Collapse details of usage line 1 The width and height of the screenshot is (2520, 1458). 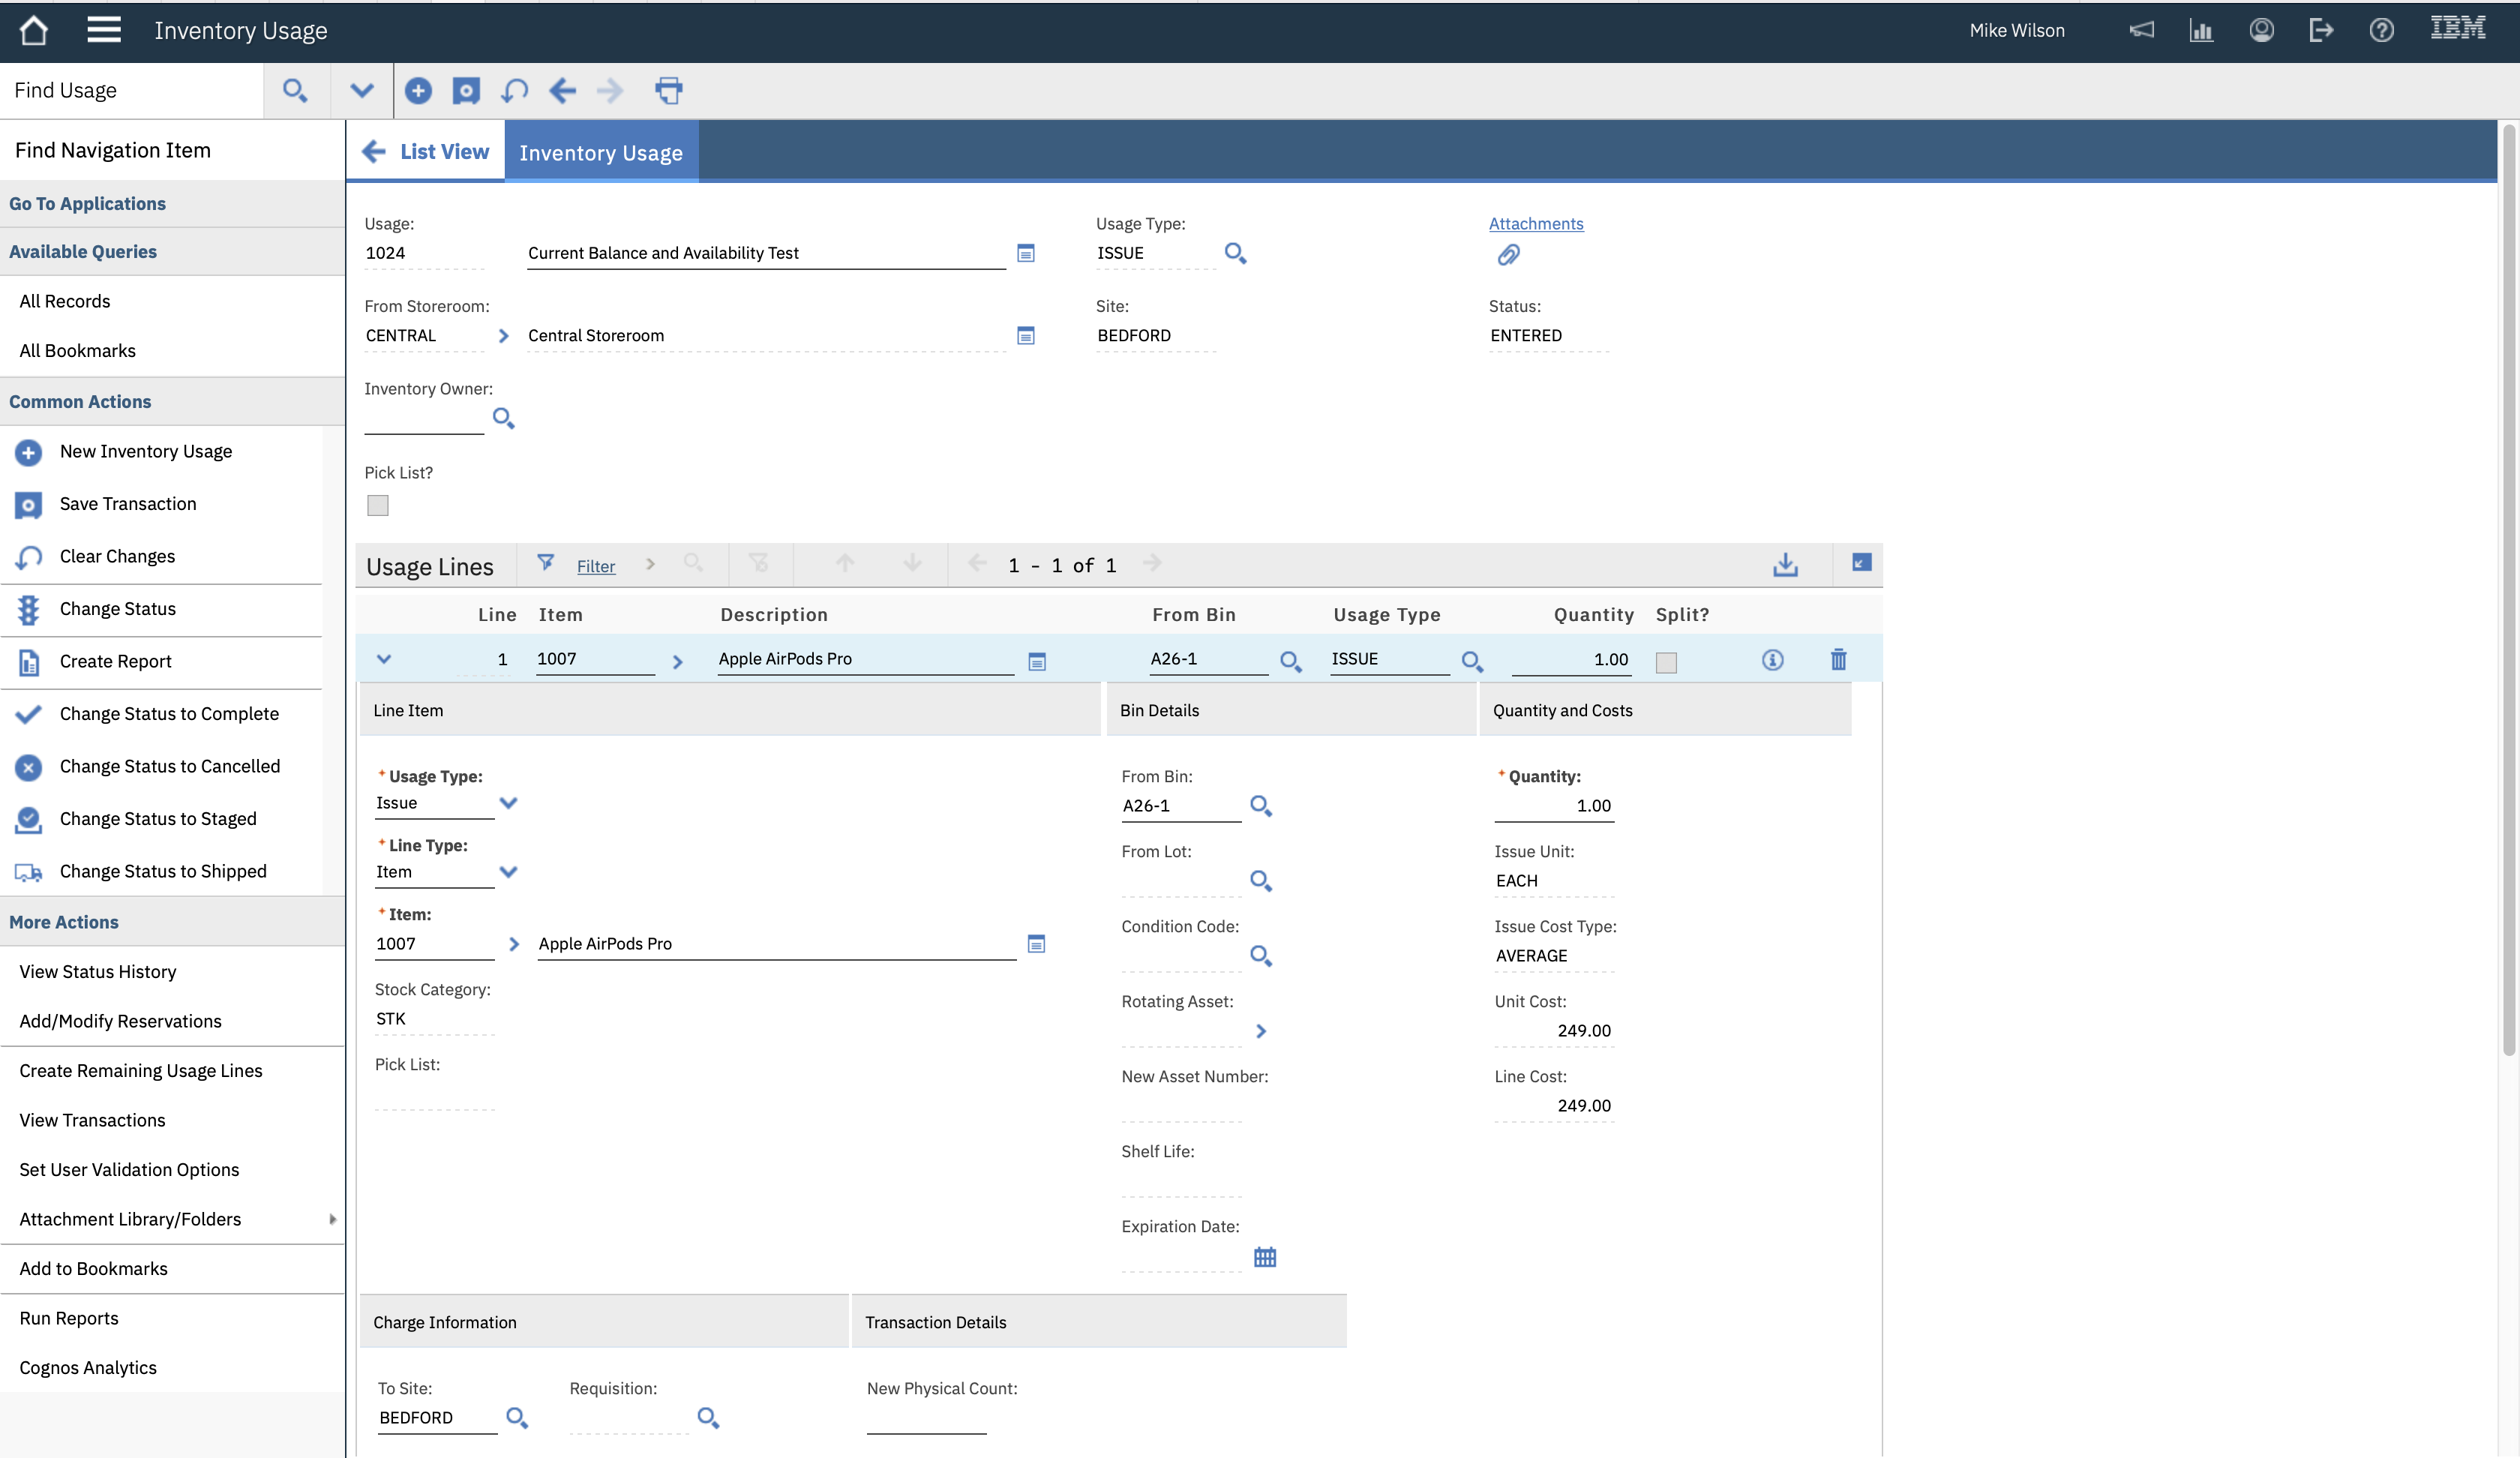(384, 659)
